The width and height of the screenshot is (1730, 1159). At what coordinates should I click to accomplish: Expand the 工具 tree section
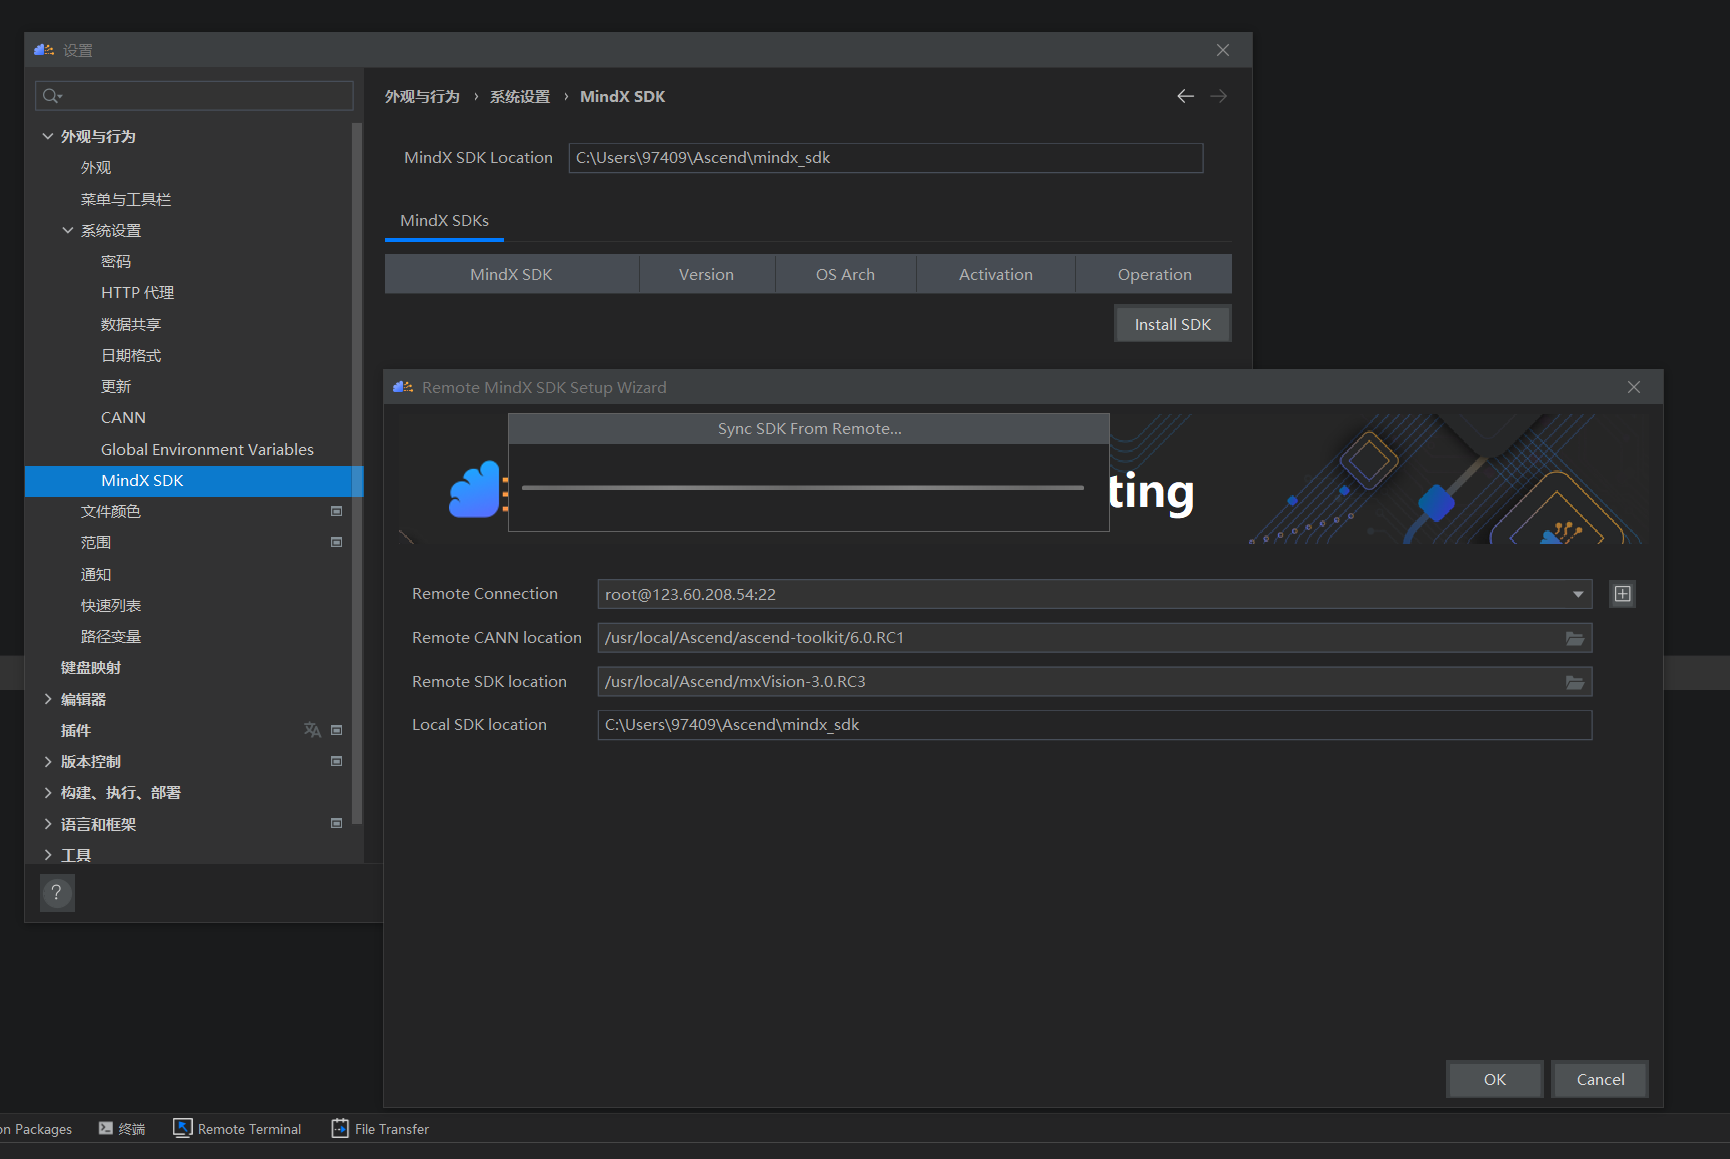tap(47, 855)
